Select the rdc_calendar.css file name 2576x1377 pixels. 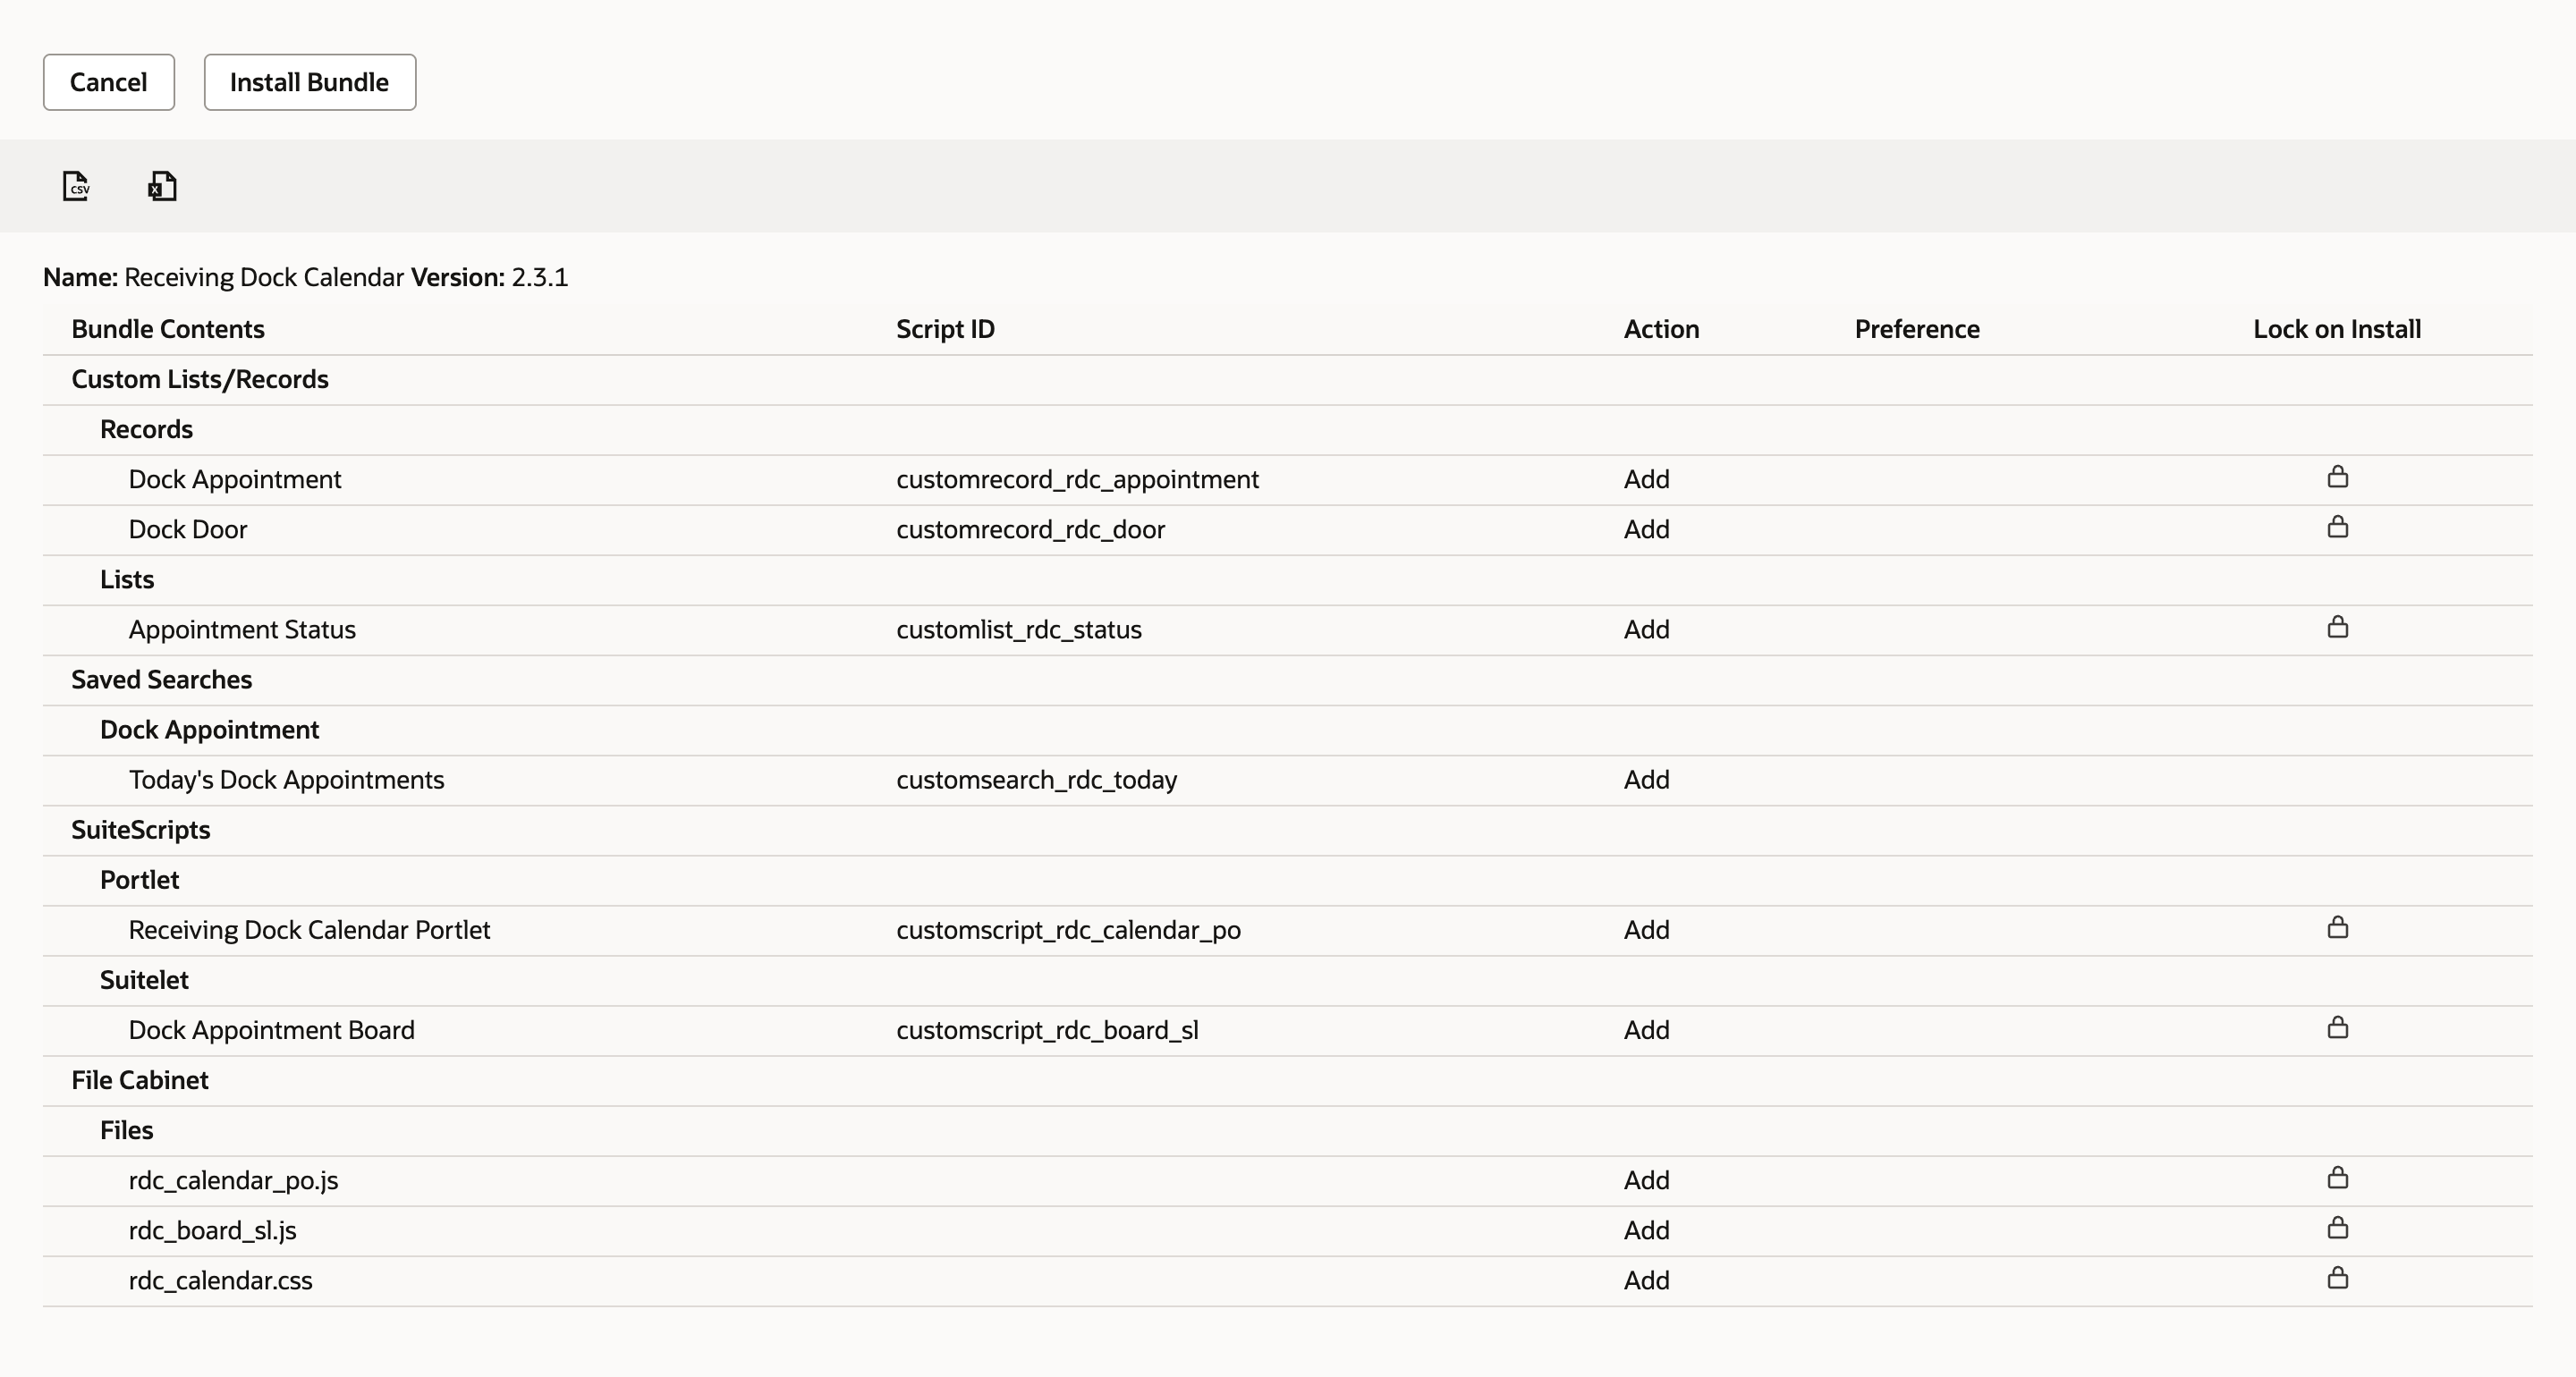point(220,1280)
